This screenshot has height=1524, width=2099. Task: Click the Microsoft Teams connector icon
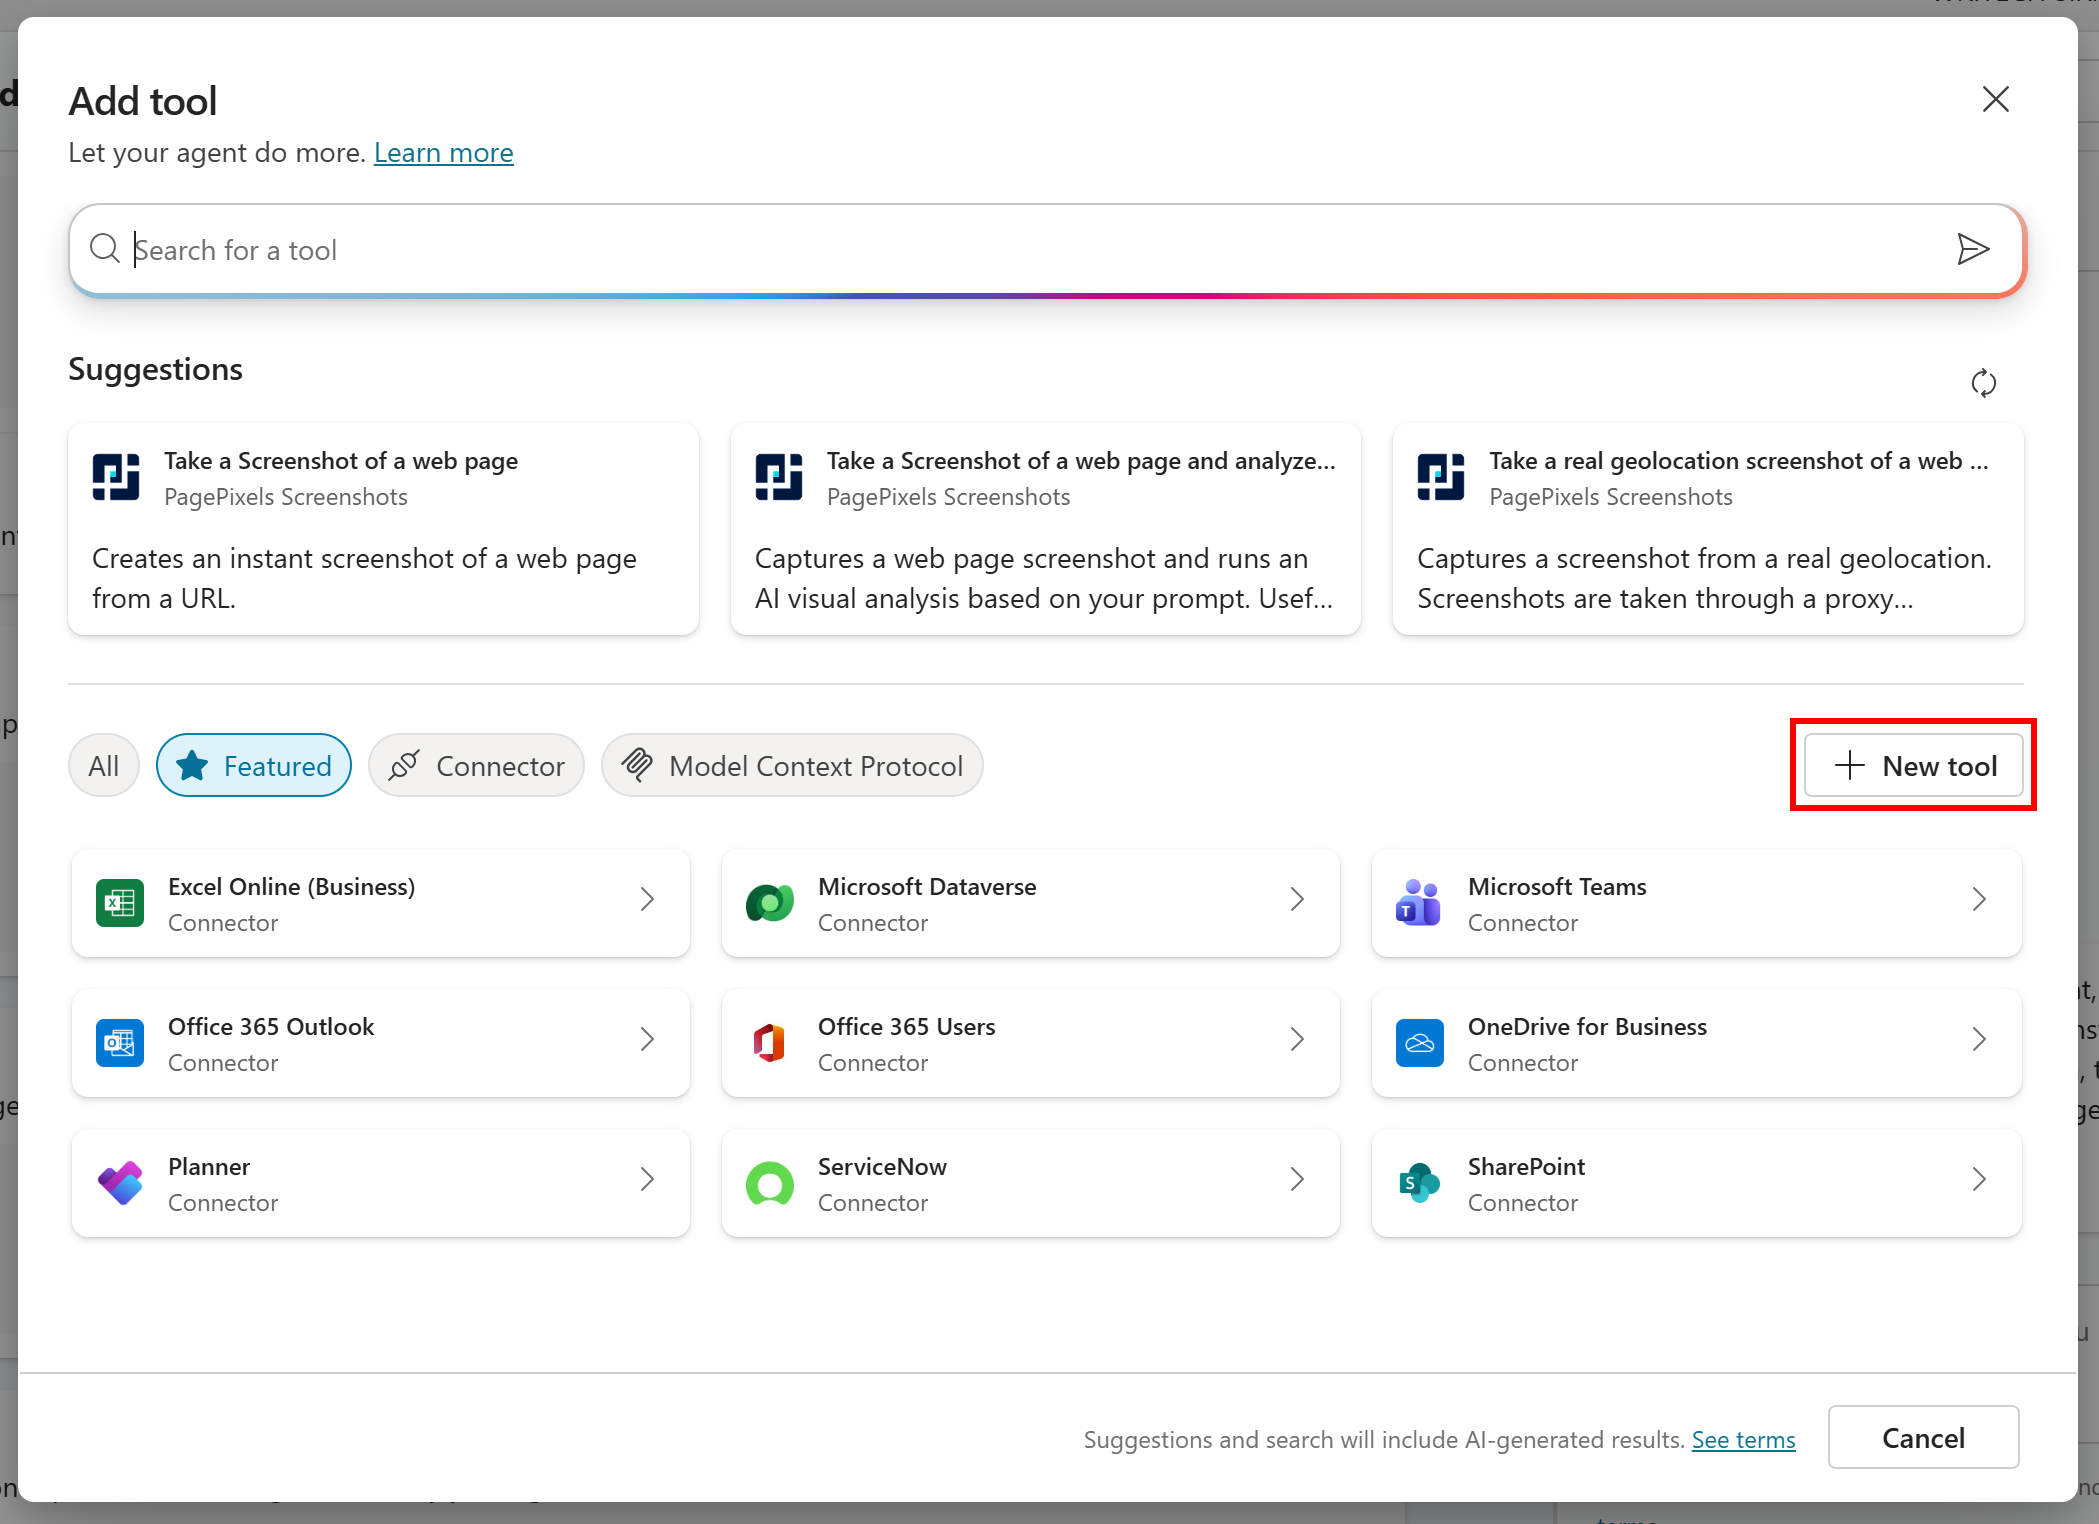[1418, 903]
